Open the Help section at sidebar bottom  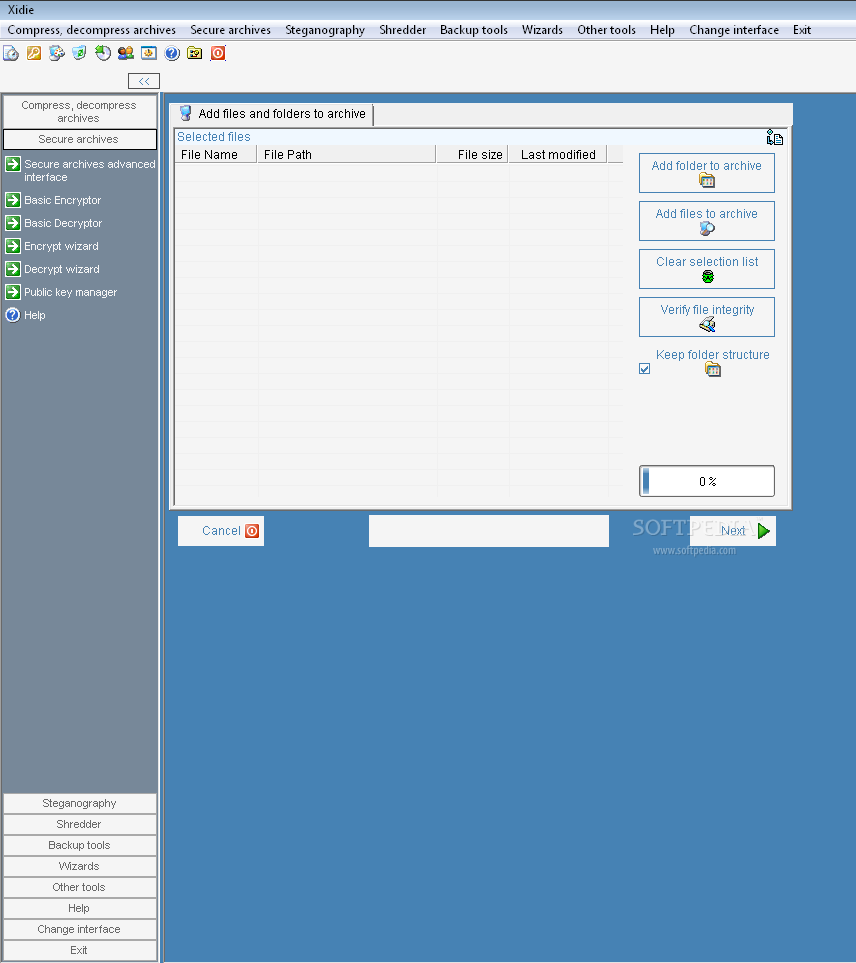point(80,908)
